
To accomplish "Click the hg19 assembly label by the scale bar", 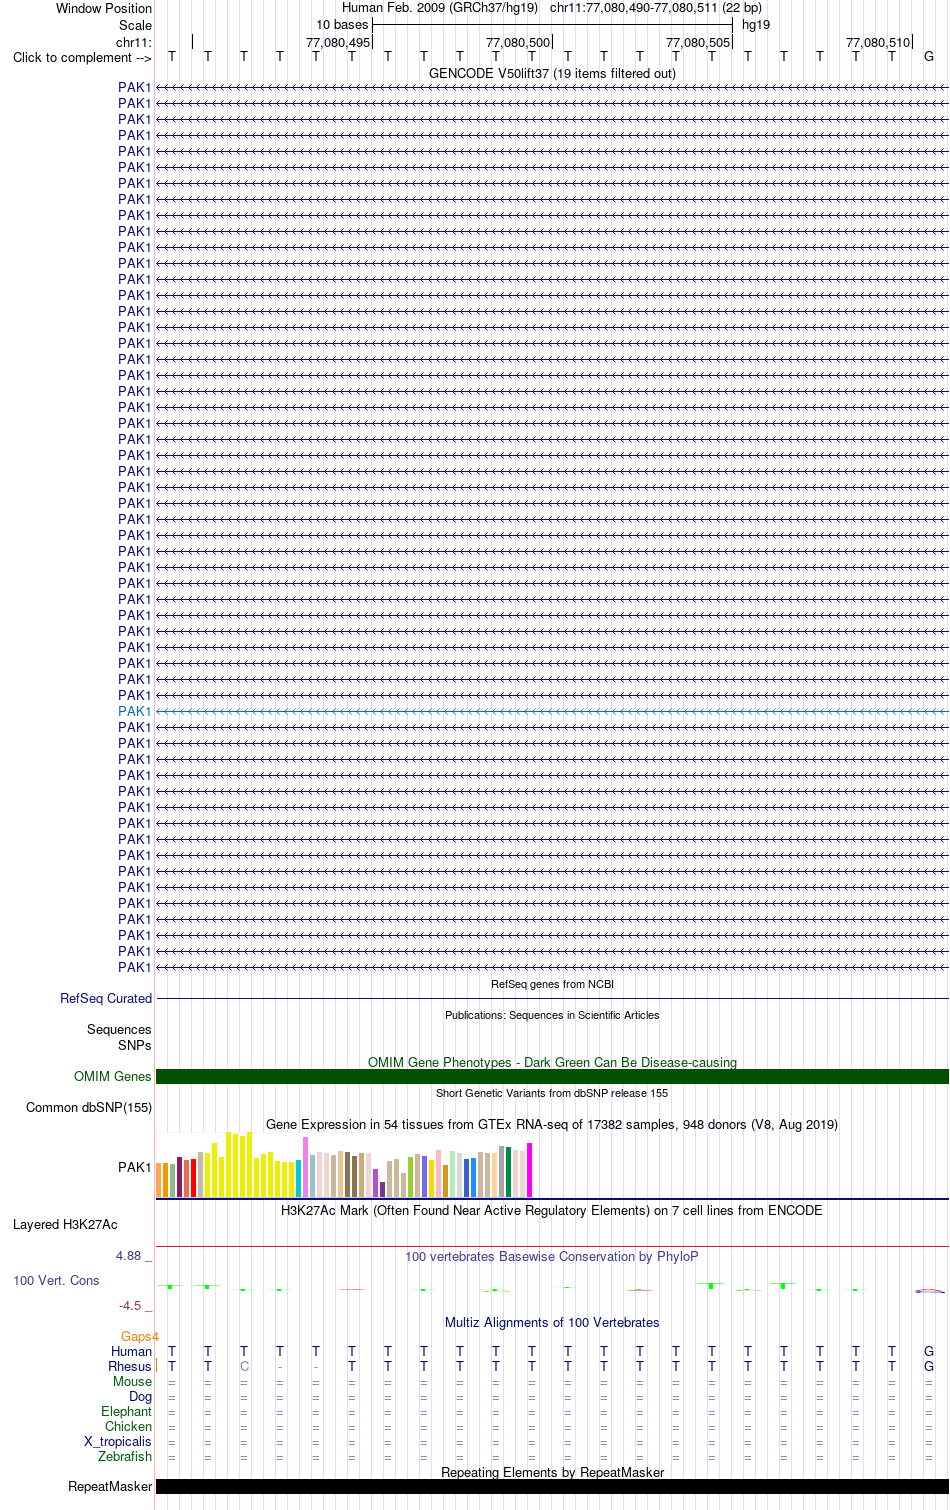I will coord(756,24).
